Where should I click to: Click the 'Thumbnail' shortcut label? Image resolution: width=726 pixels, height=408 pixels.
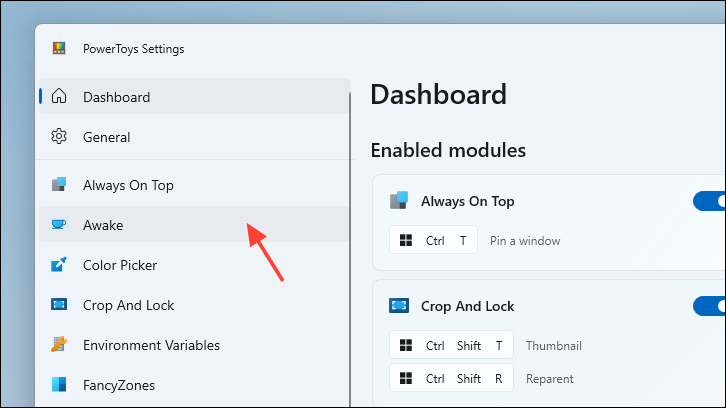554,345
